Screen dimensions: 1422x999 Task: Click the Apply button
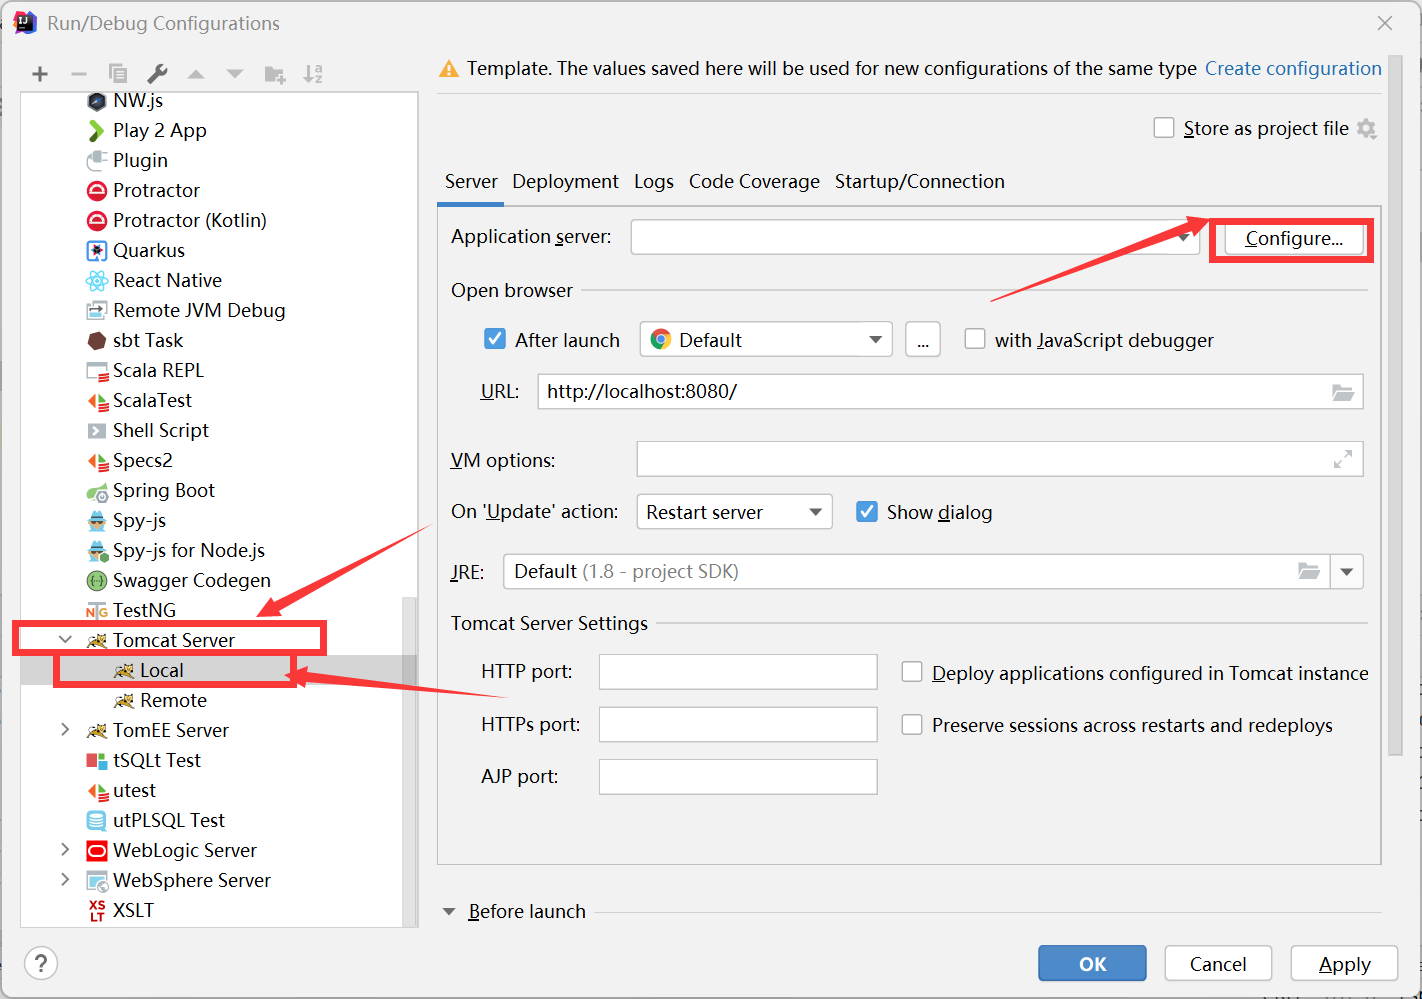click(x=1344, y=964)
